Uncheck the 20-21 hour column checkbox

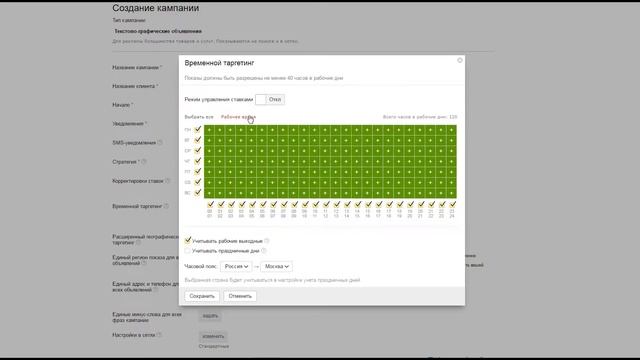[x=421, y=204]
